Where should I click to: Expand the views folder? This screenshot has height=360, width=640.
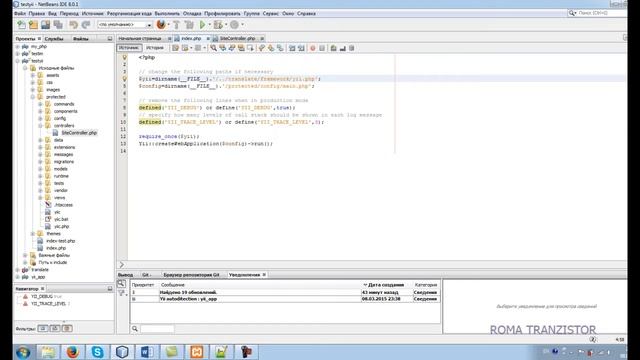40,198
